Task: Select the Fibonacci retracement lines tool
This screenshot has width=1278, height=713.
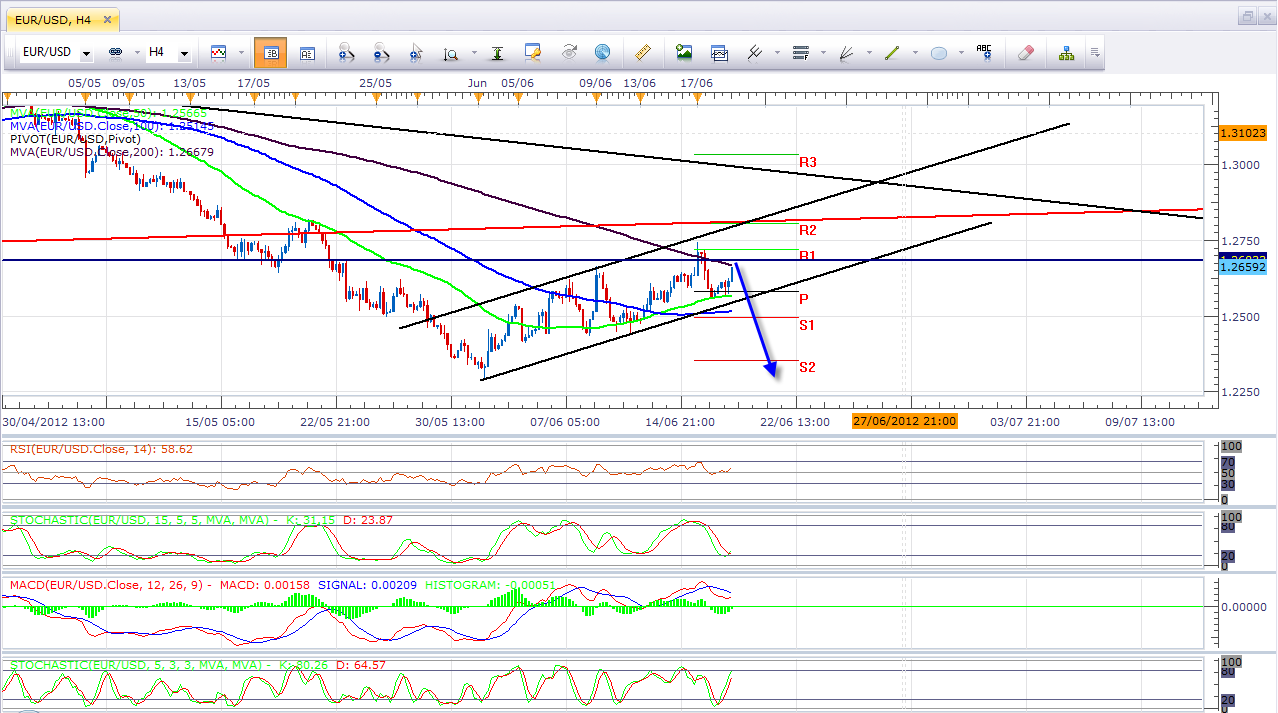Action: coord(800,52)
